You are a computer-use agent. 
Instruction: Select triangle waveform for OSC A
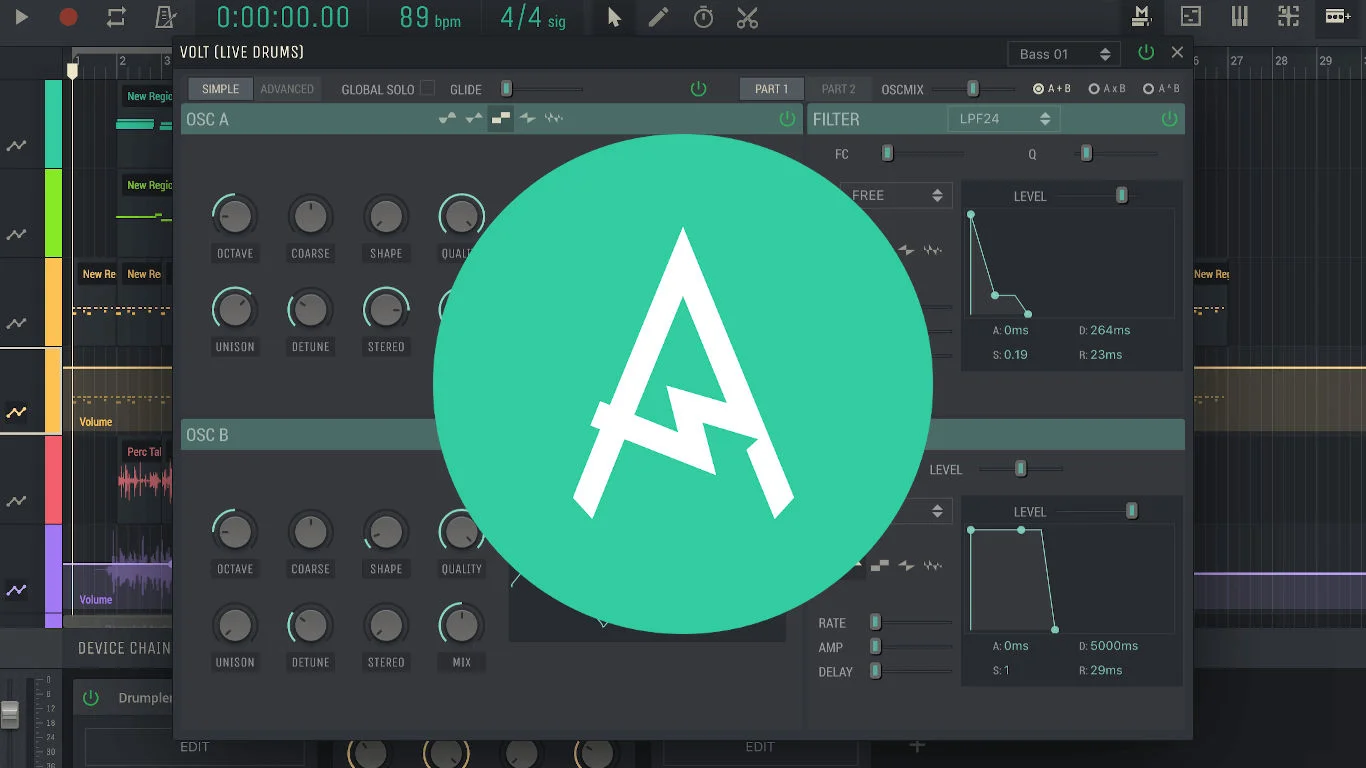pos(474,119)
